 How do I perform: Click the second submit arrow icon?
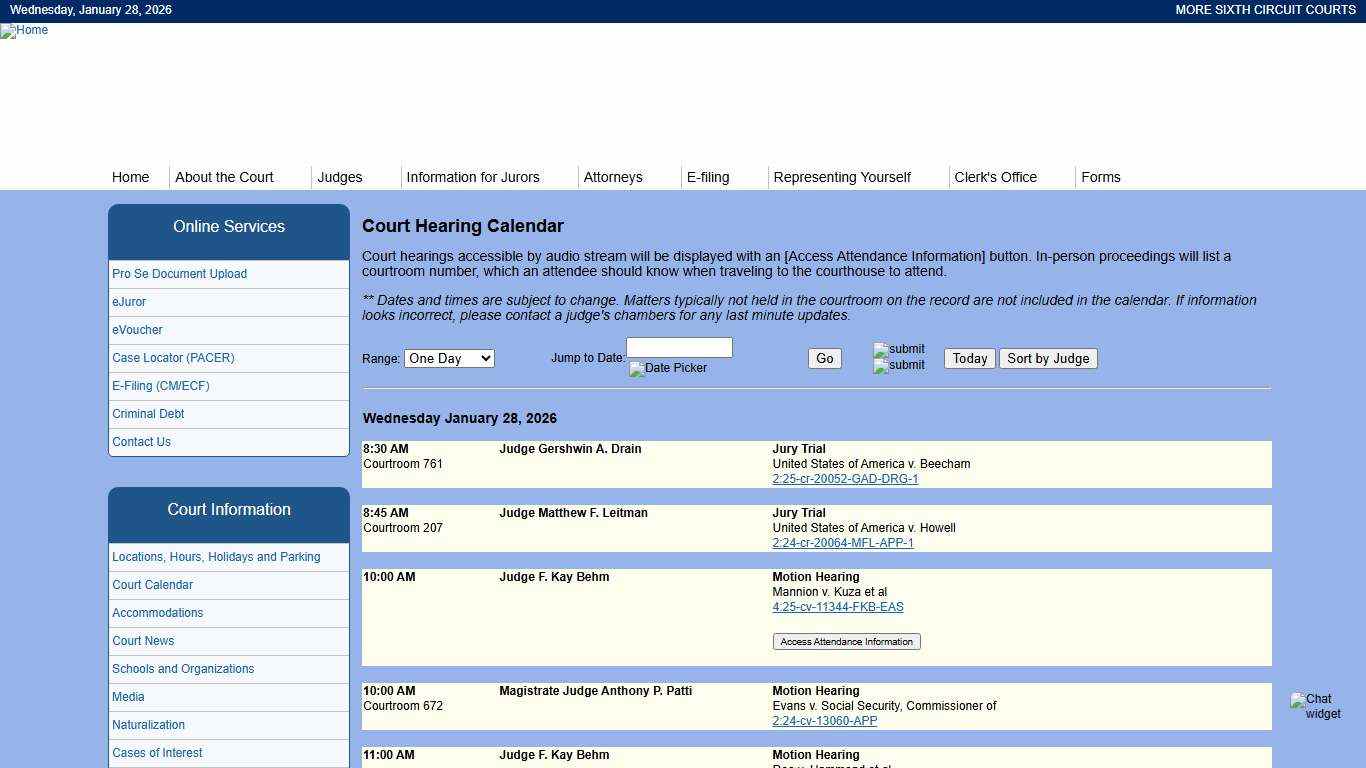(x=897, y=365)
